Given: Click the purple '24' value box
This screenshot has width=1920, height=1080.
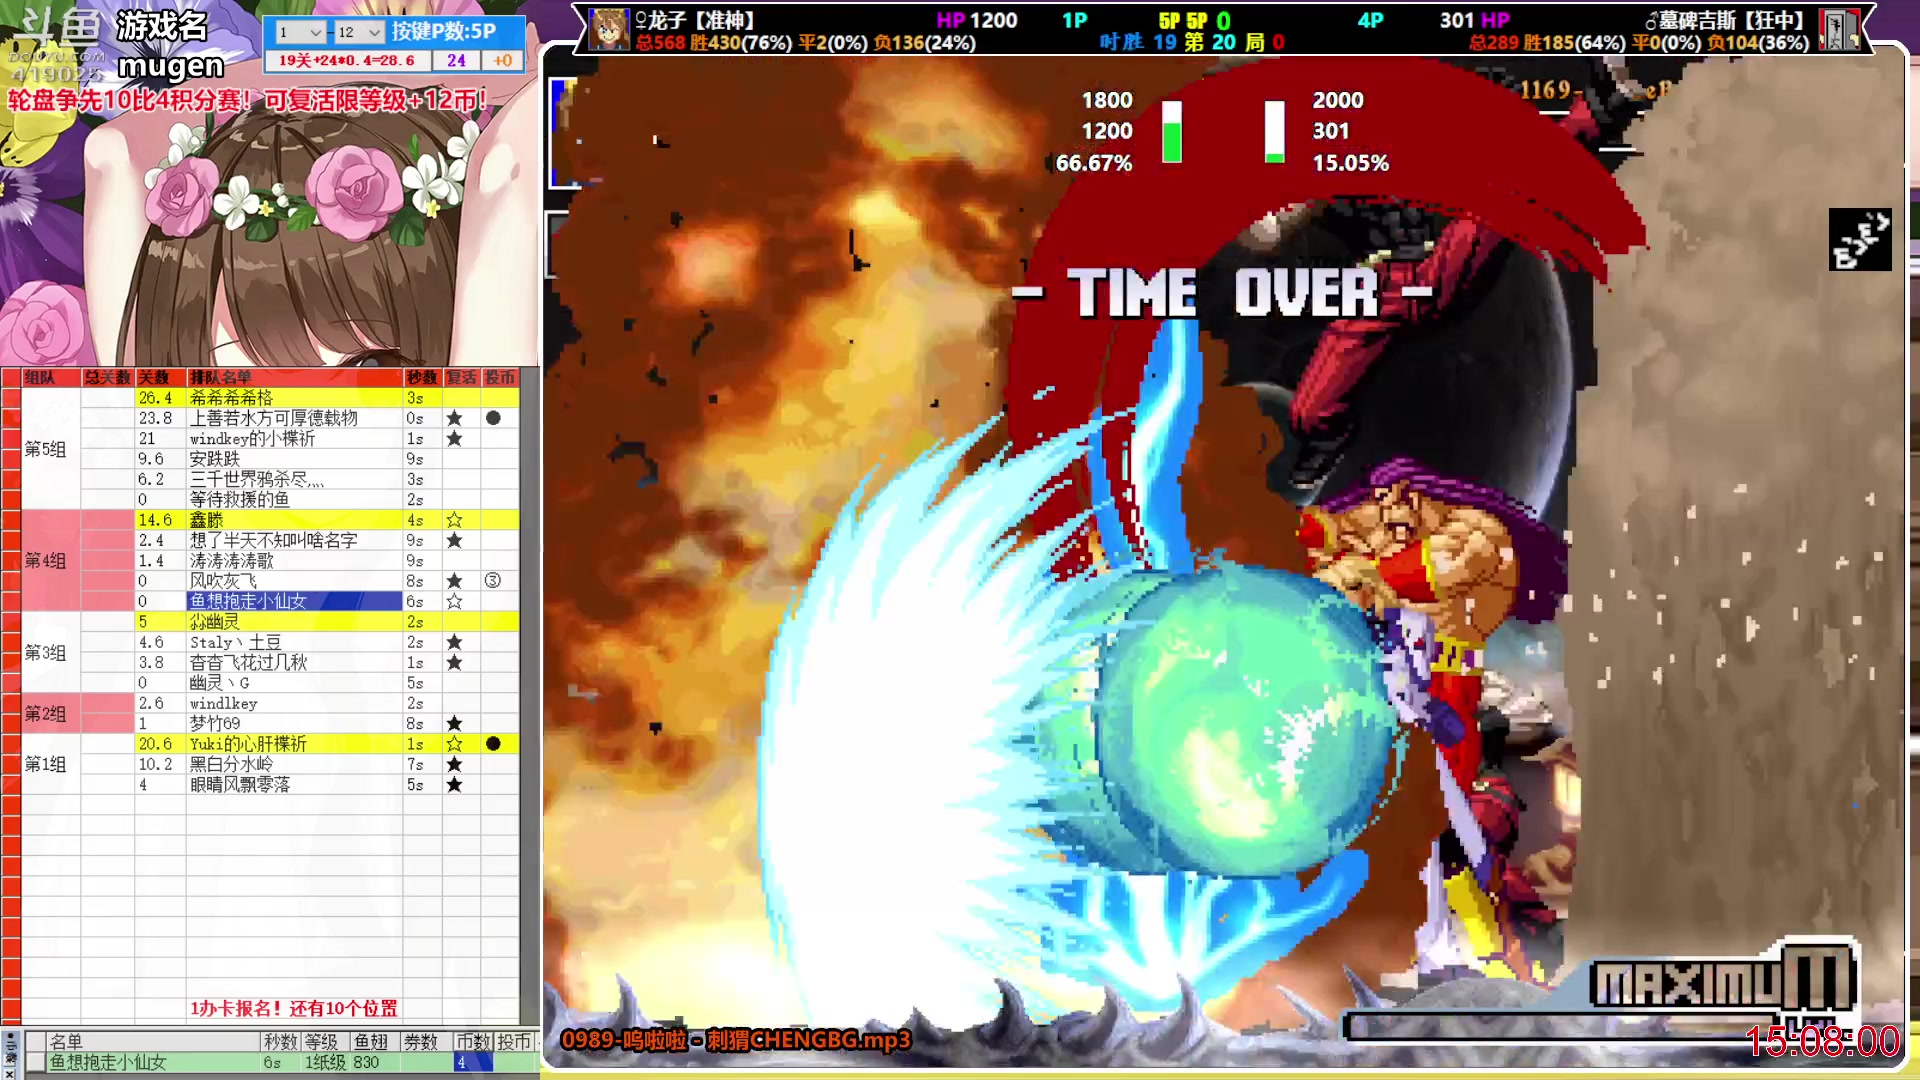Looking at the screenshot, I should coord(456,60).
